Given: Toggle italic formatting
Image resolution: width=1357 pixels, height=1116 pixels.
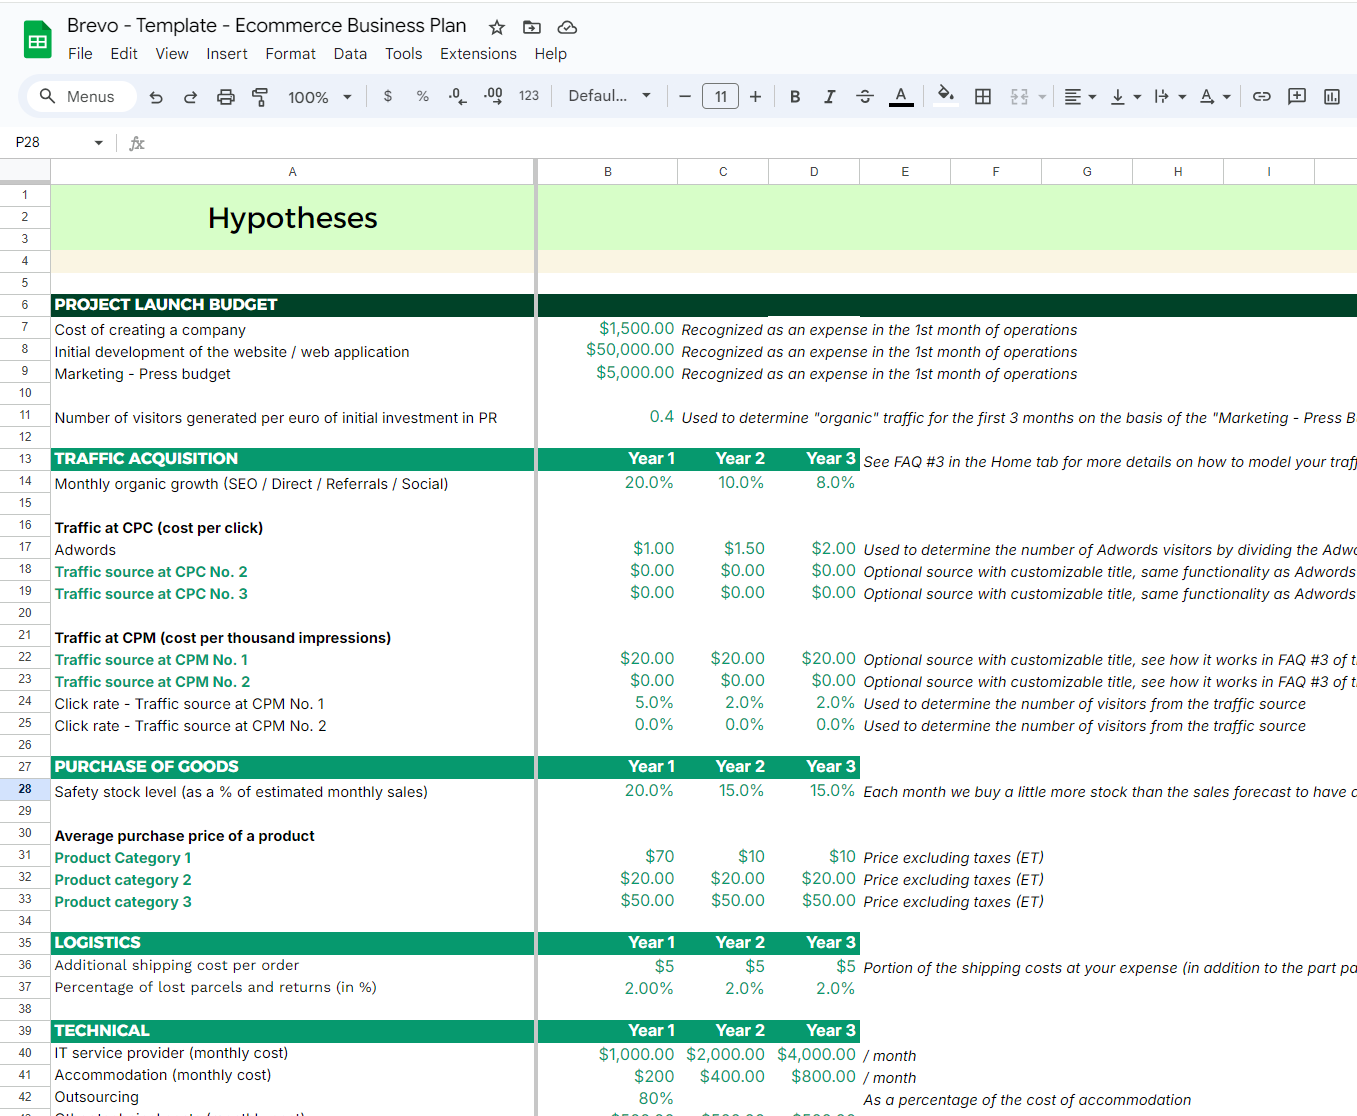Looking at the screenshot, I should (x=829, y=96).
